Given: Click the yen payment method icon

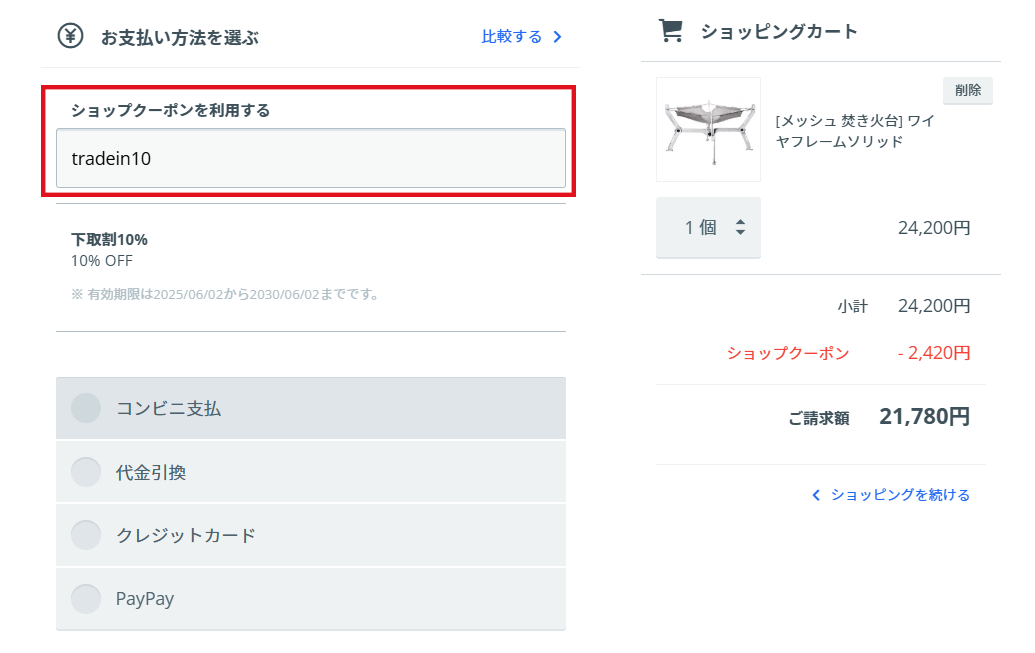Looking at the screenshot, I should click(x=71, y=36).
